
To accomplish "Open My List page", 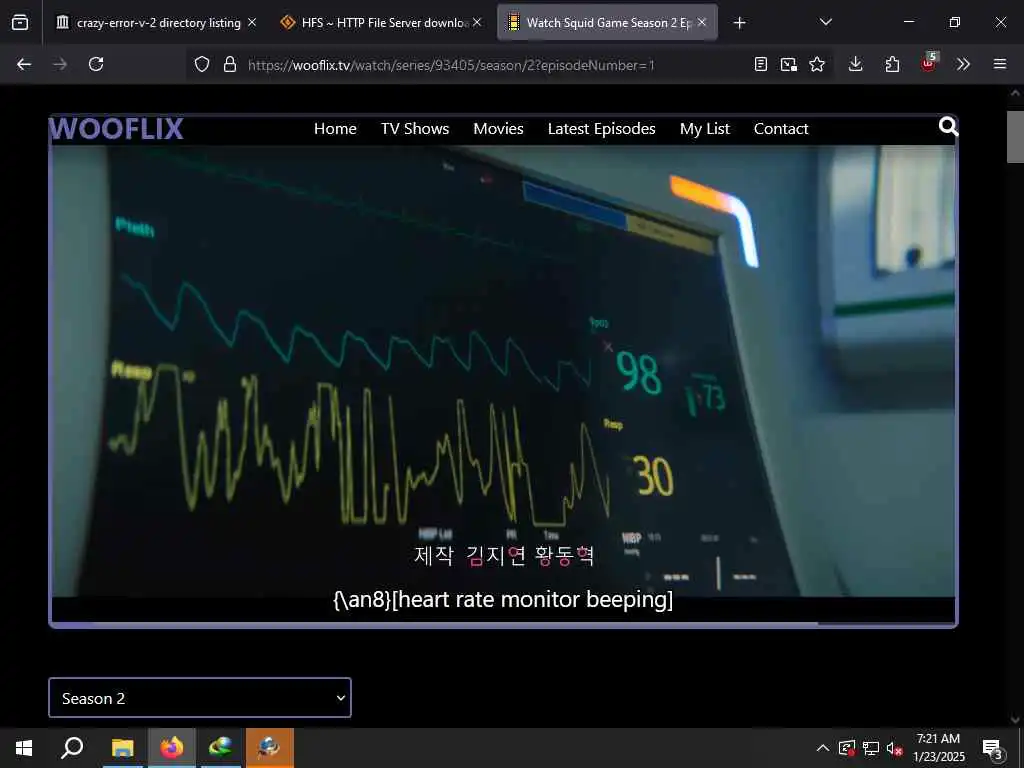I will tap(705, 129).
